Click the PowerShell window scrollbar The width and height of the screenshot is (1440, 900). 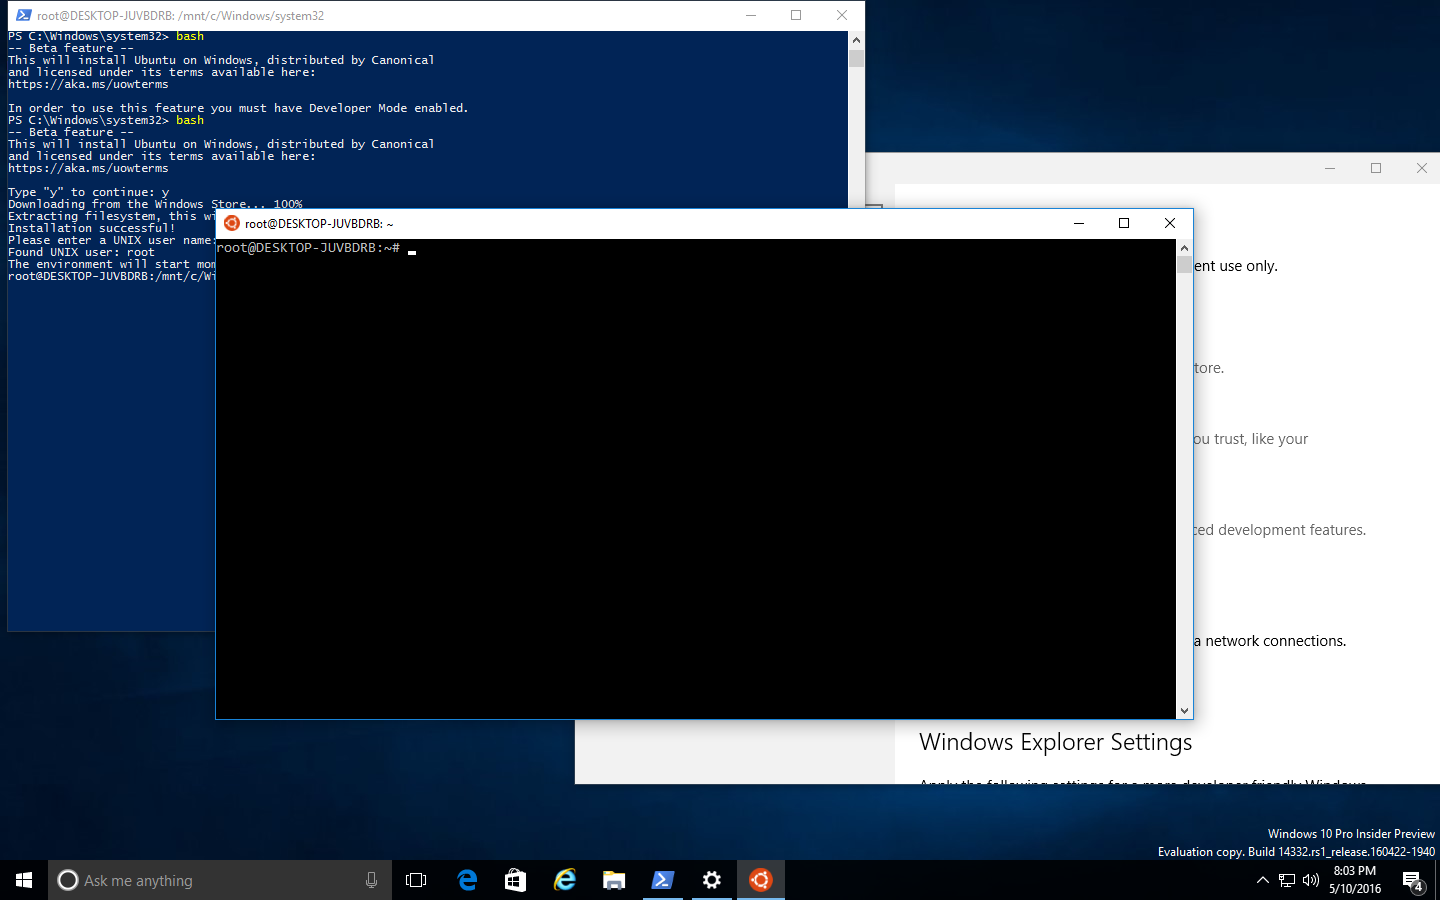point(855,58)
